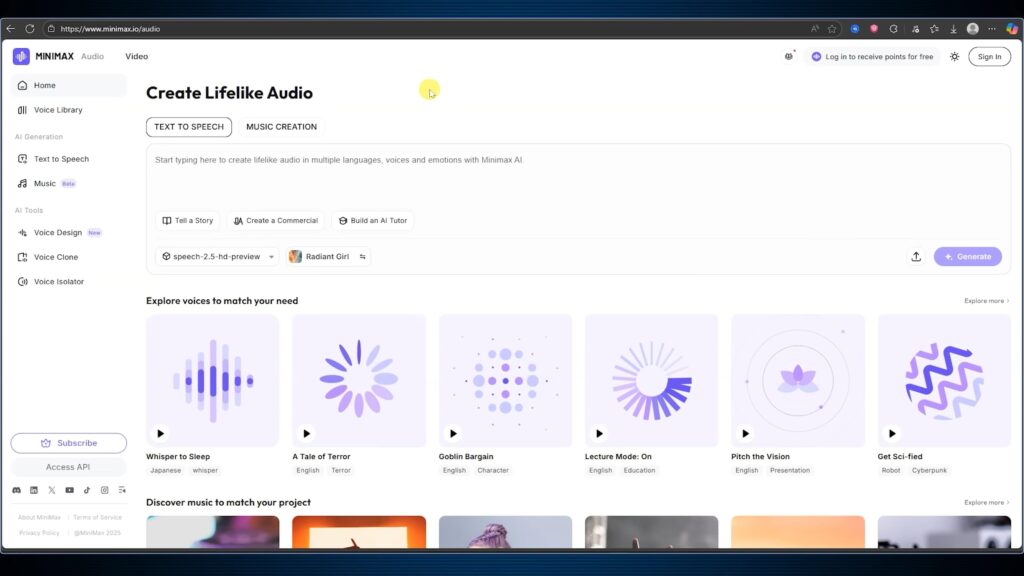Viewport: 1024px width, 576px height.
Task: Open the Whisper to Sleep waveform thumbnail
Action: 212,381
